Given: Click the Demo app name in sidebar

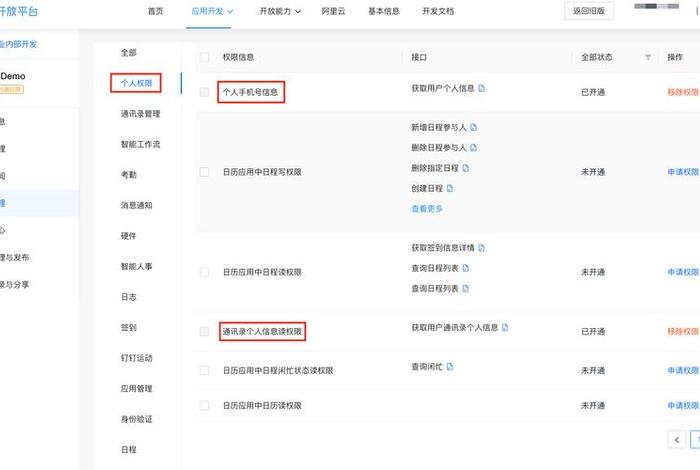Looking at the screenshot, I should coord(12,76).
